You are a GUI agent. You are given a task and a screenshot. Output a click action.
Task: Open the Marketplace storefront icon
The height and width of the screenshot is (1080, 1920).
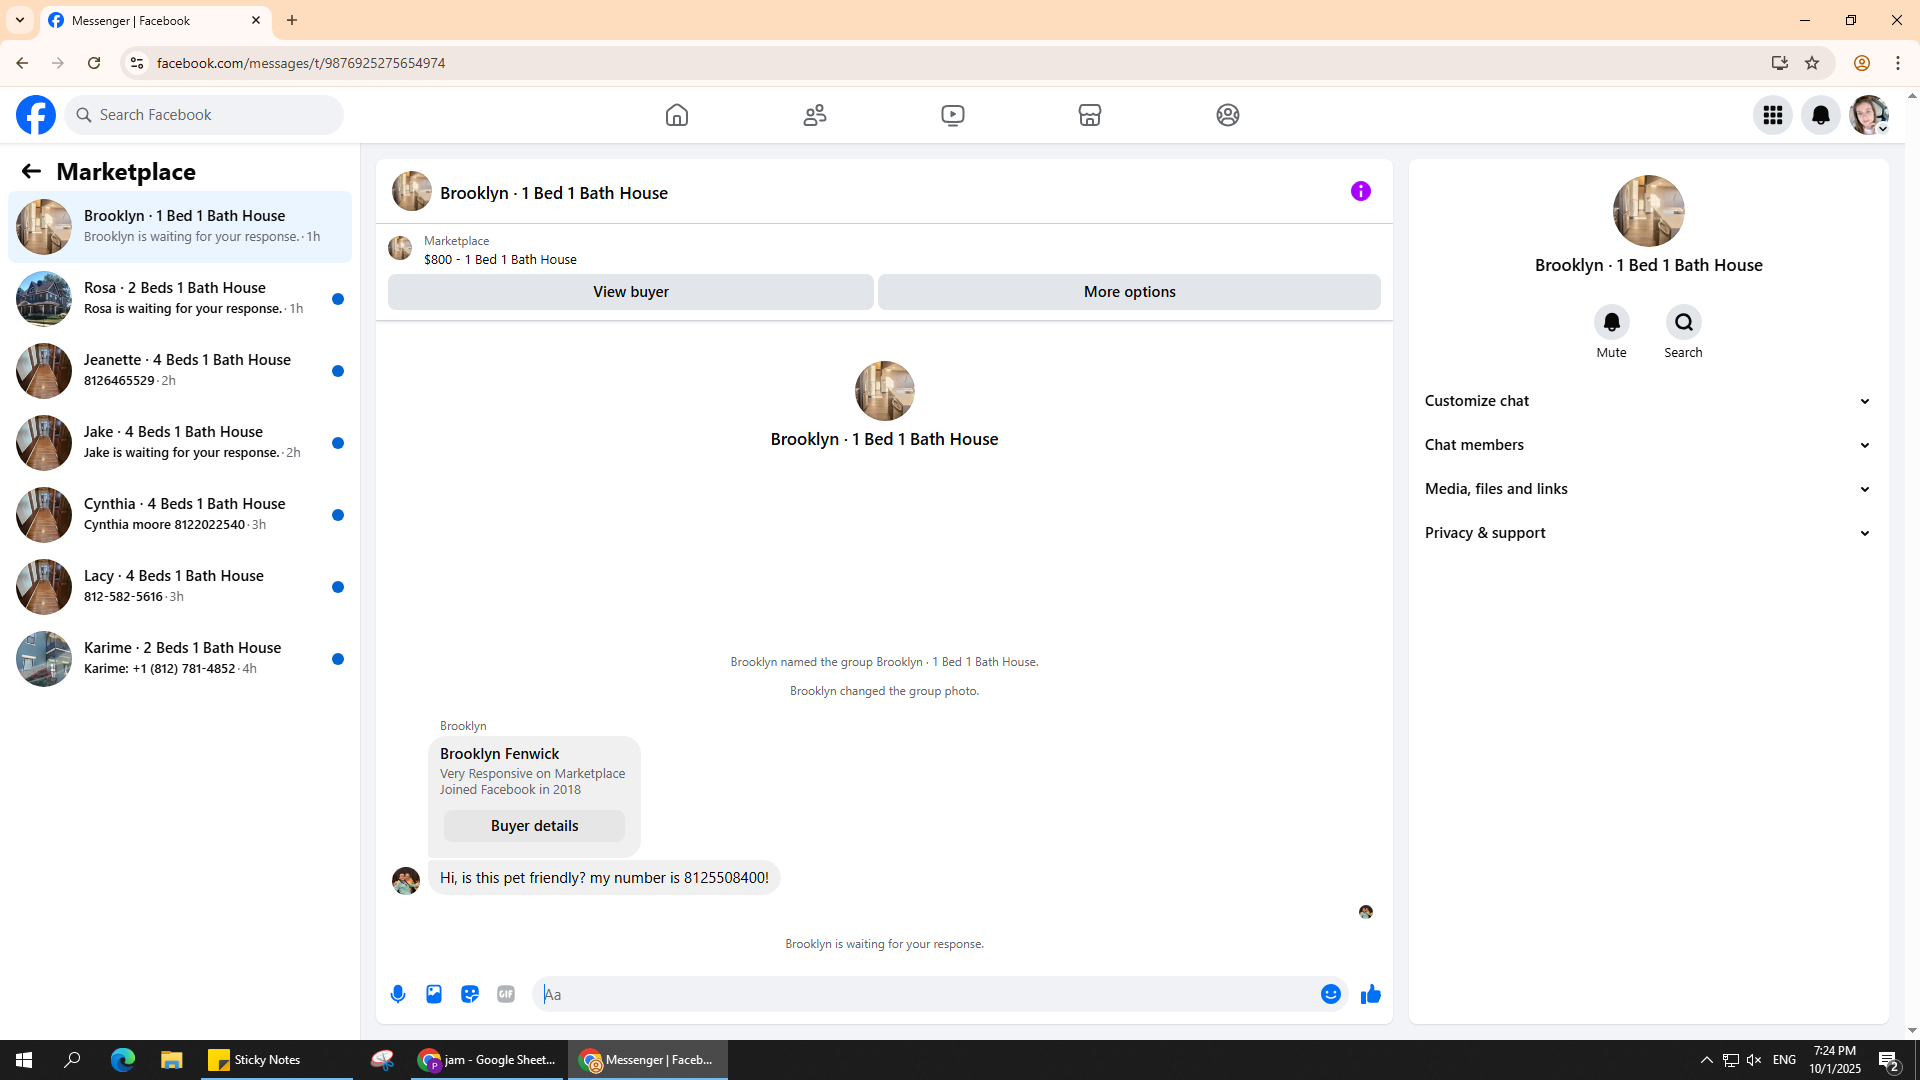point(1090,115)
